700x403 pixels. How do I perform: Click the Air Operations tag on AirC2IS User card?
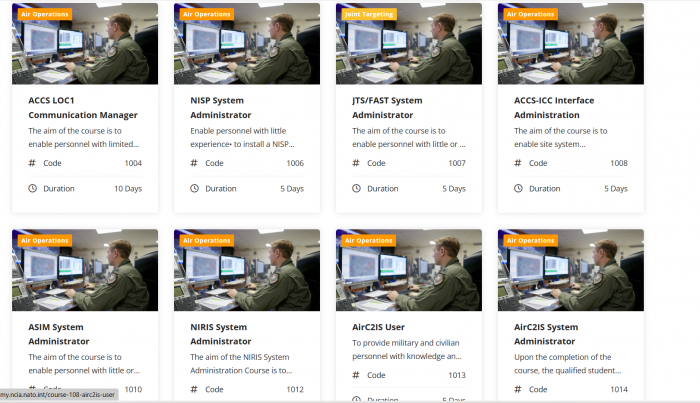[369, 241]
